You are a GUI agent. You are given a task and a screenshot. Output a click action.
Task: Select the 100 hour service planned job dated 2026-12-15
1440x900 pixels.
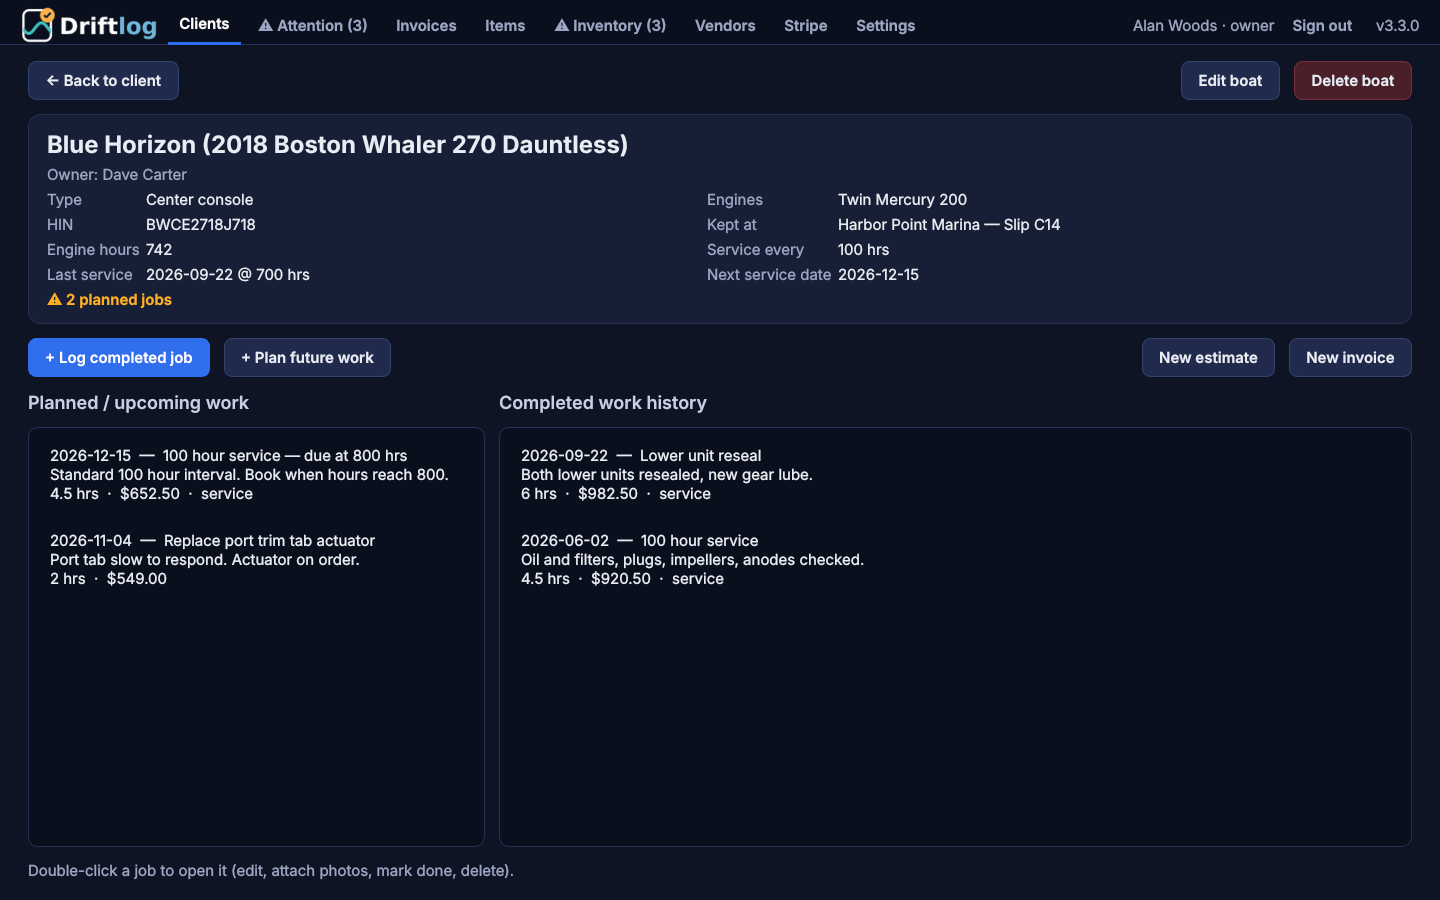pos(256,475)
